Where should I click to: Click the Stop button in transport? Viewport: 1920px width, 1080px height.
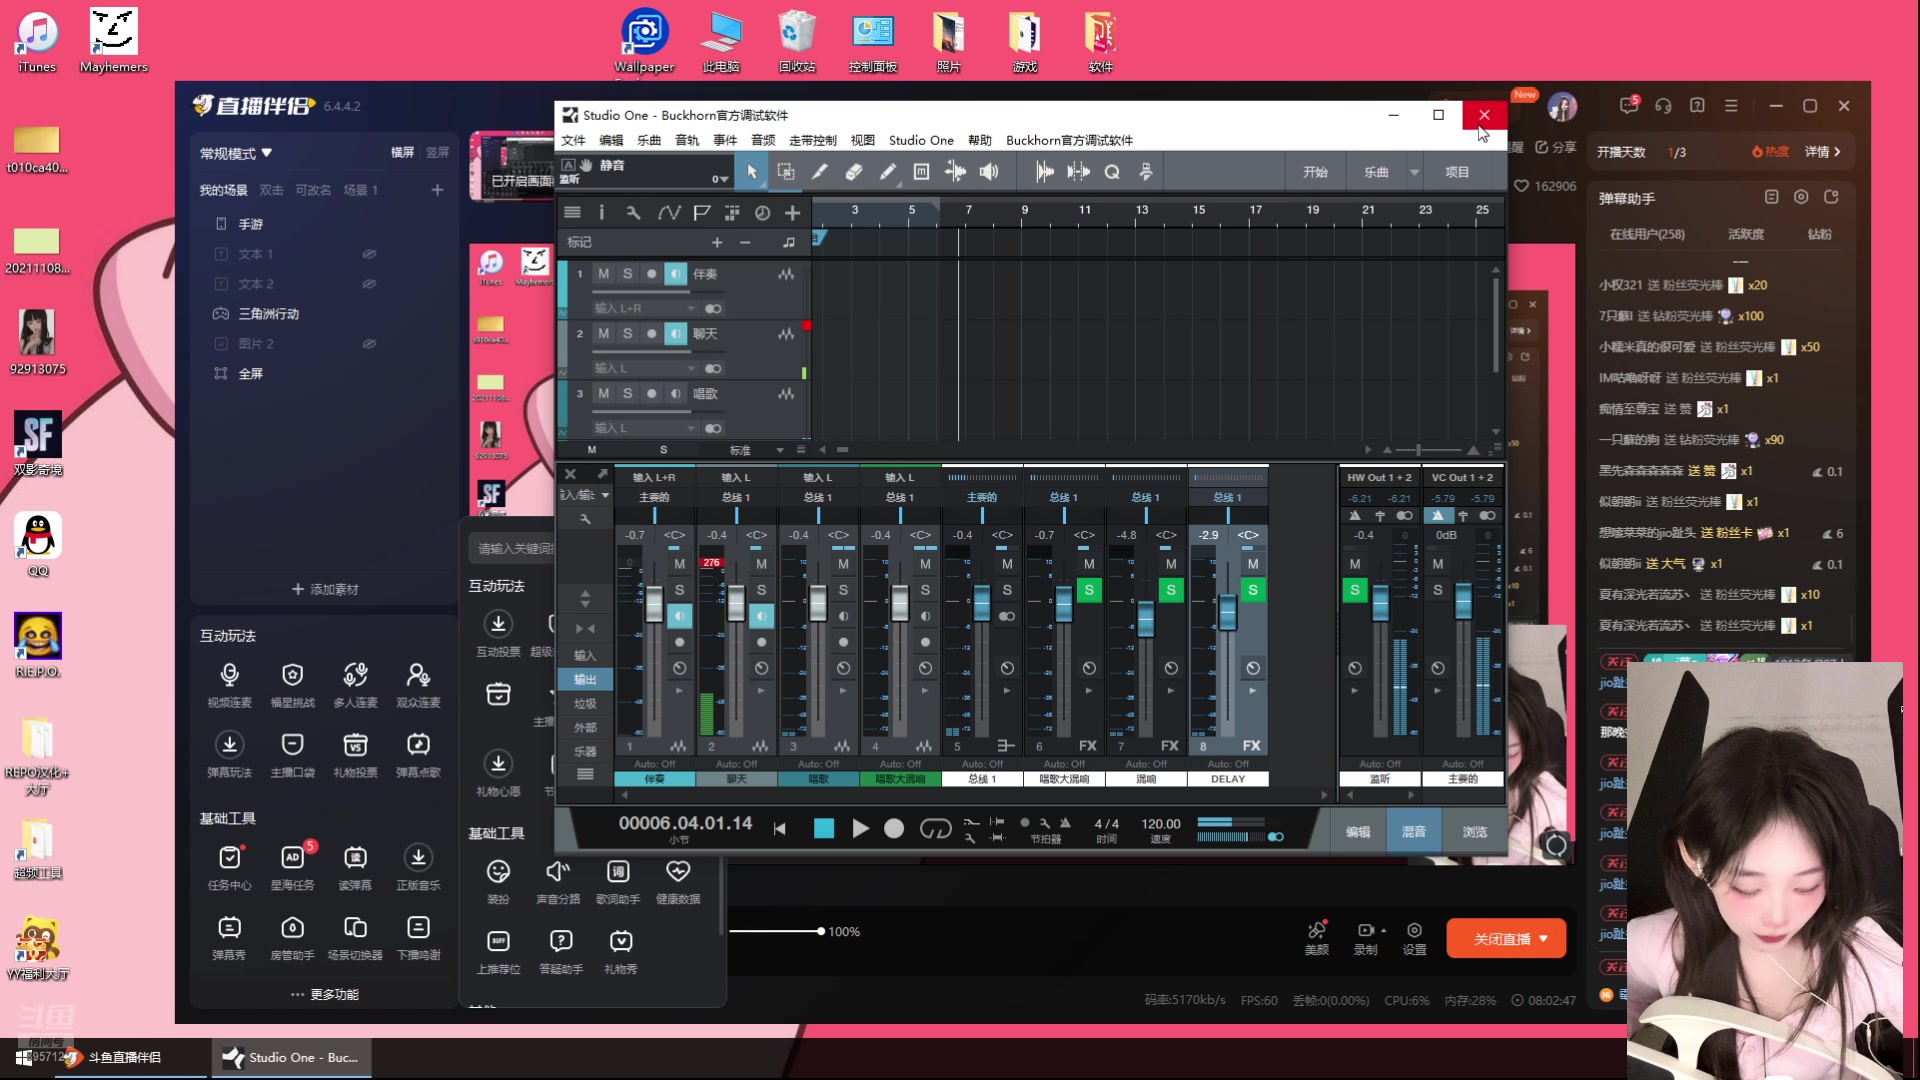824,828
